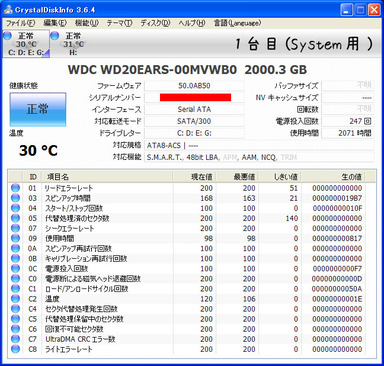Select the UltraDMA CRC エラー数 row name

point(80,339)
